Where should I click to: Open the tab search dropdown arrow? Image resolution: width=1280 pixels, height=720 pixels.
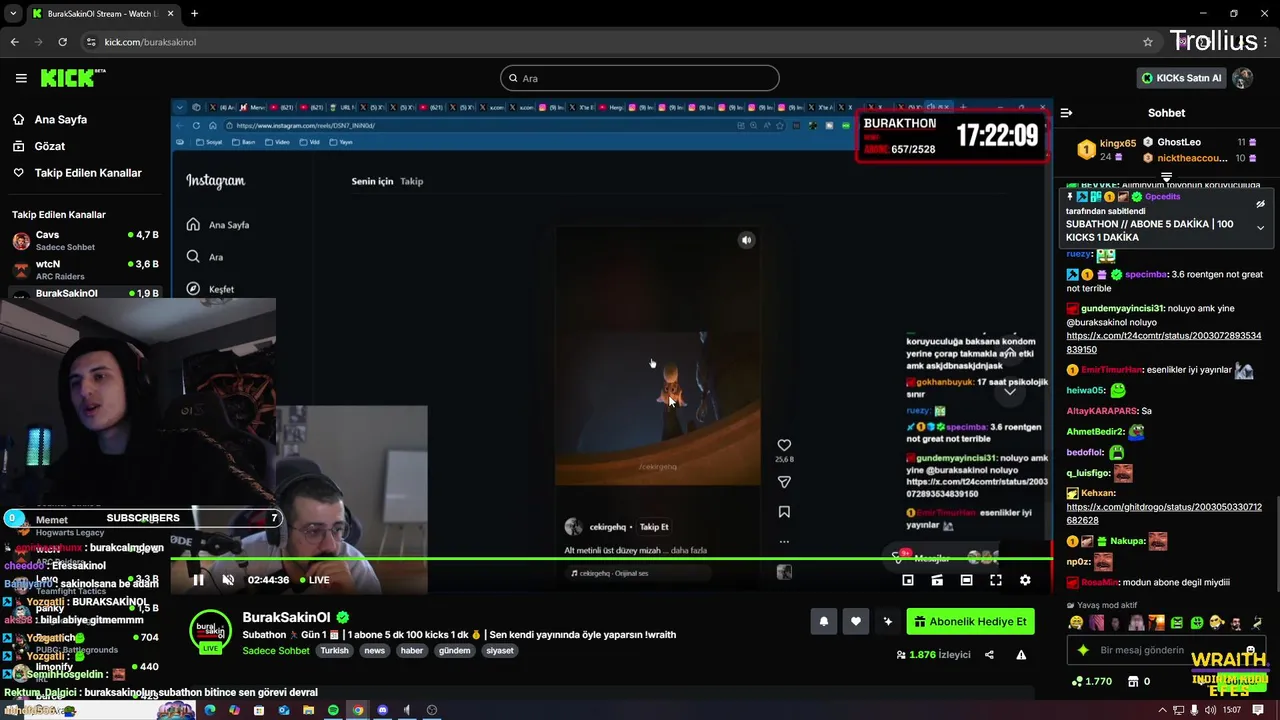pos(13,14)
